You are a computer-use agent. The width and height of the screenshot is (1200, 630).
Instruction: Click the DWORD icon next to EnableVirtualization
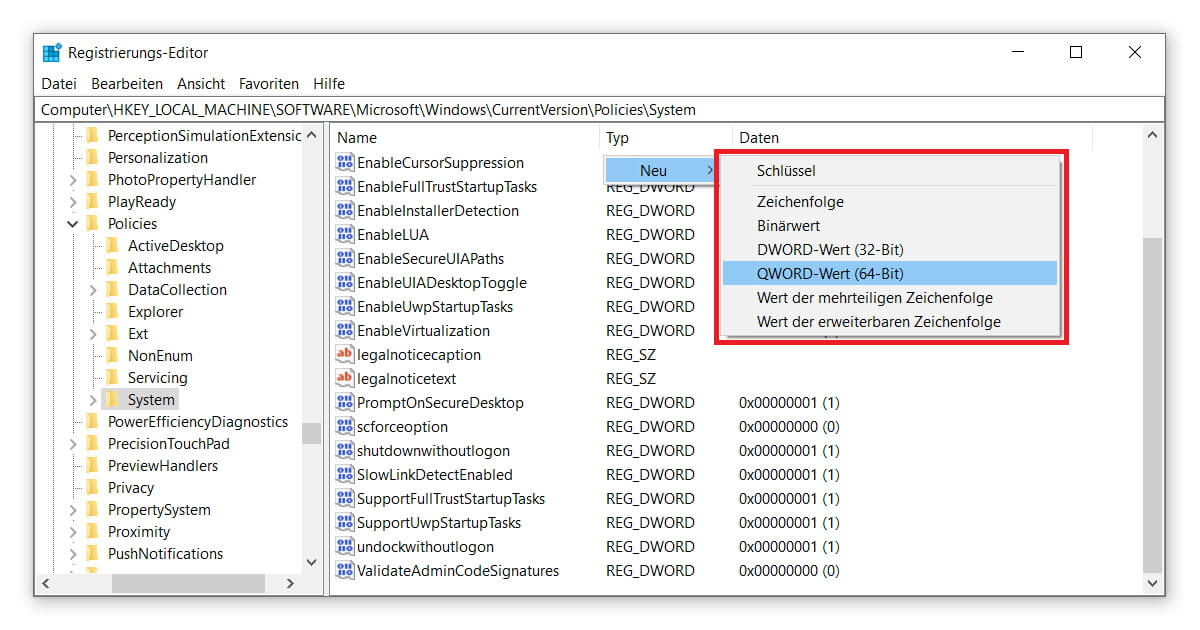point(346,330)
